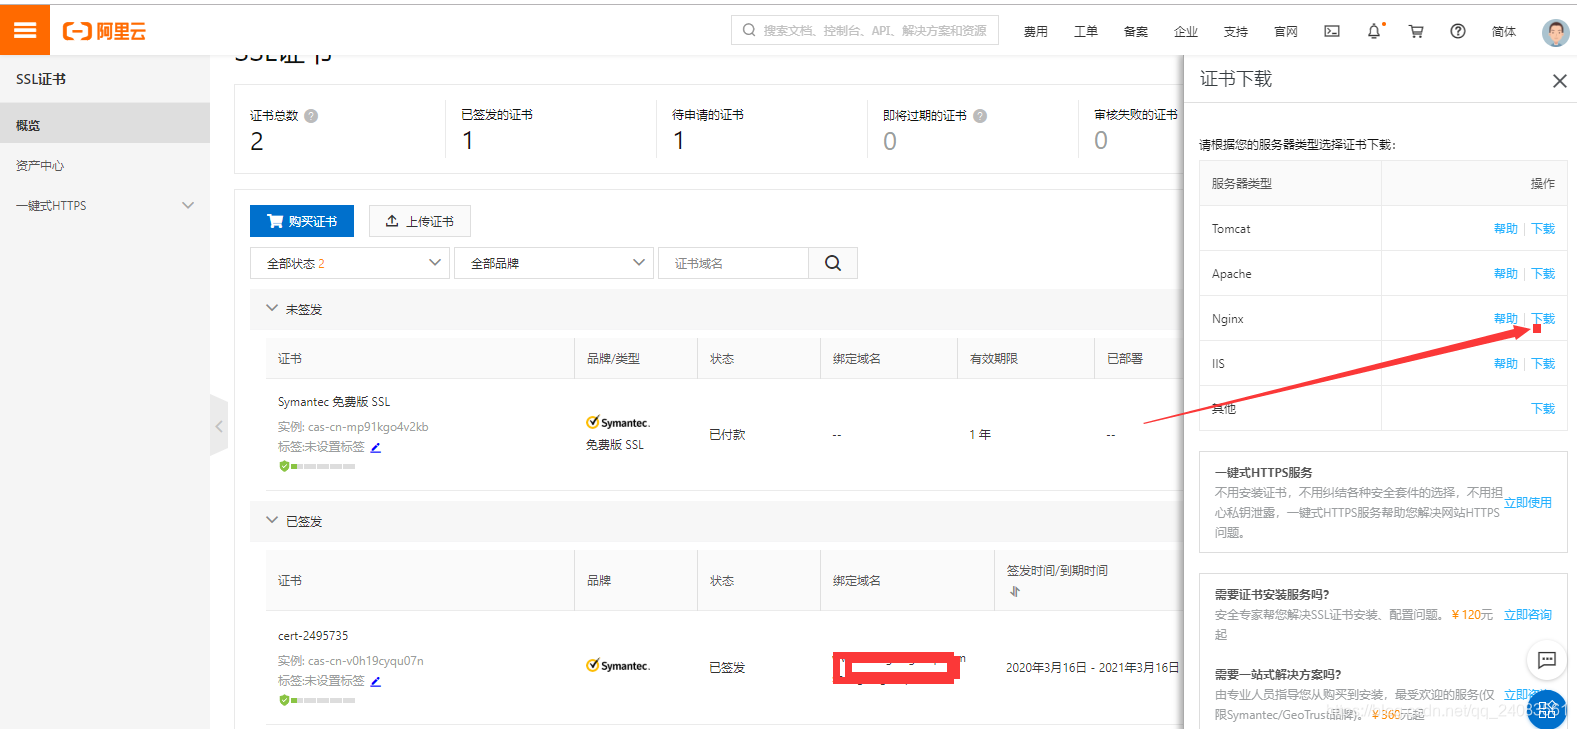The width and height of the screenshot is (1577, 729).
Task: Open 简体 language selector
Action: click(1503, 32)
